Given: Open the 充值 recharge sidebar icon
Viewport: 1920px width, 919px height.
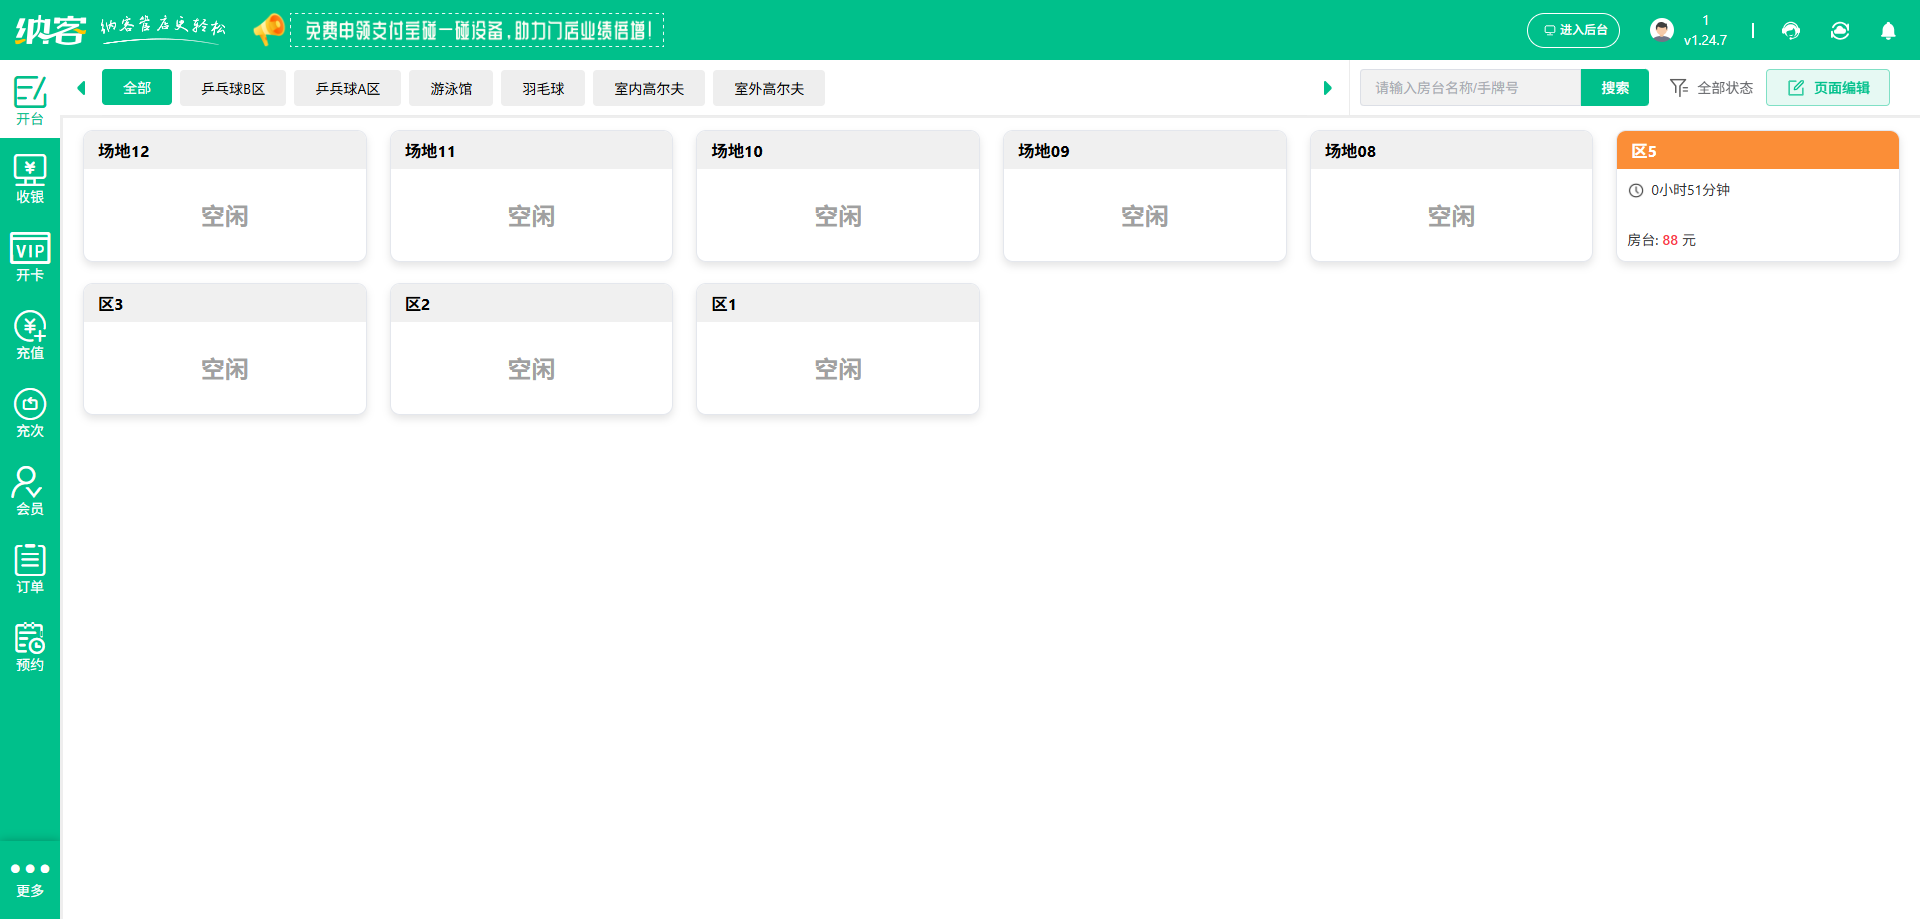Looking at the screenshot, I should point(30,335).
